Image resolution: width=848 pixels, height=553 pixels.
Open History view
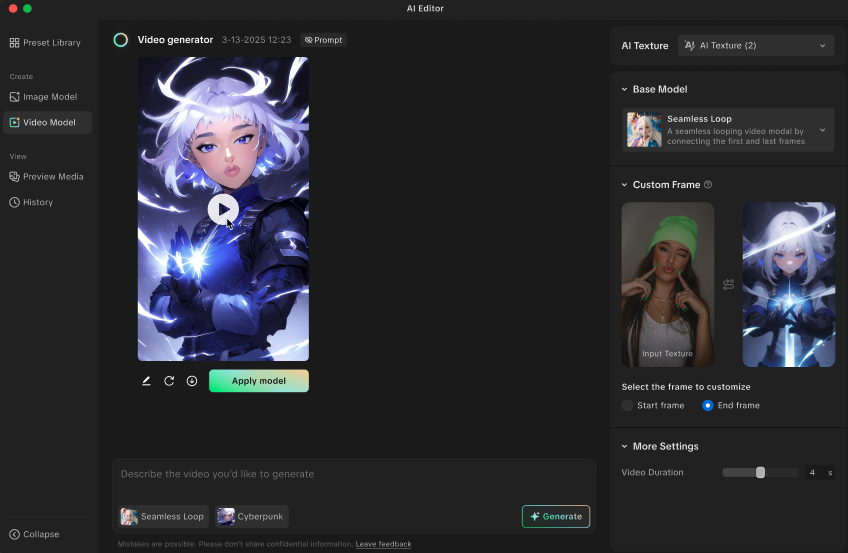31,202
